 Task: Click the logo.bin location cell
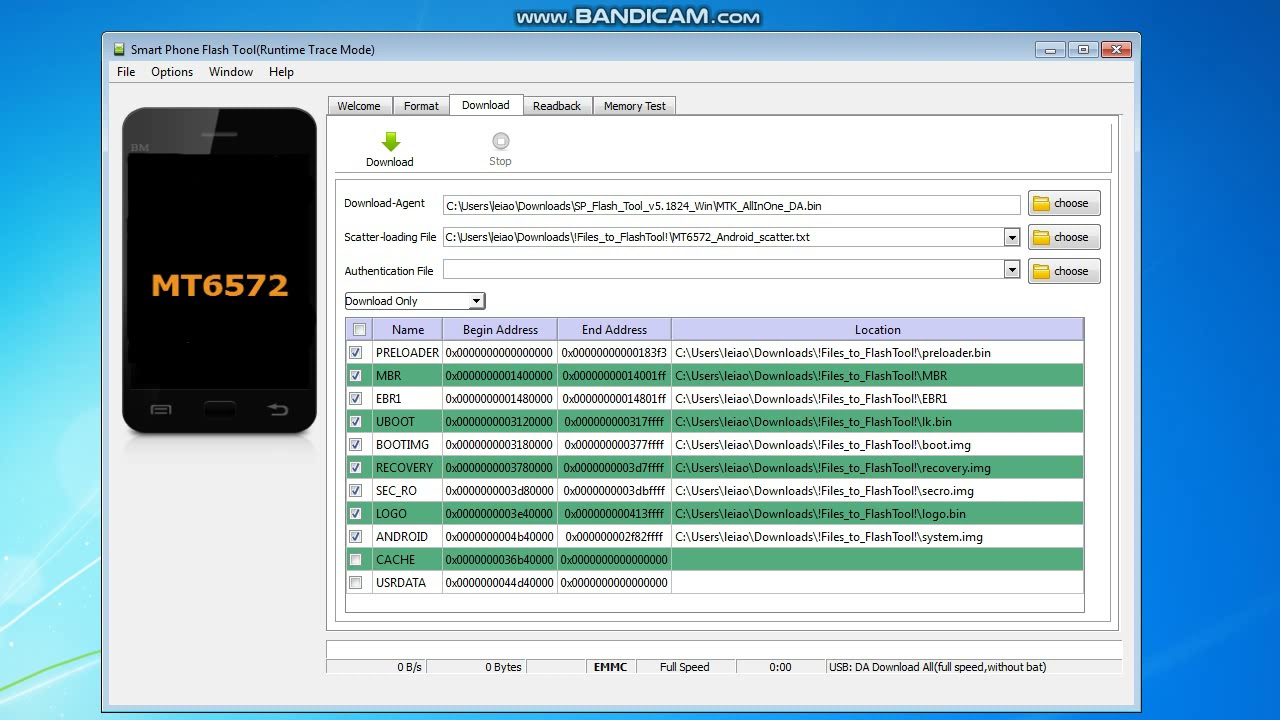pos(878,514)
